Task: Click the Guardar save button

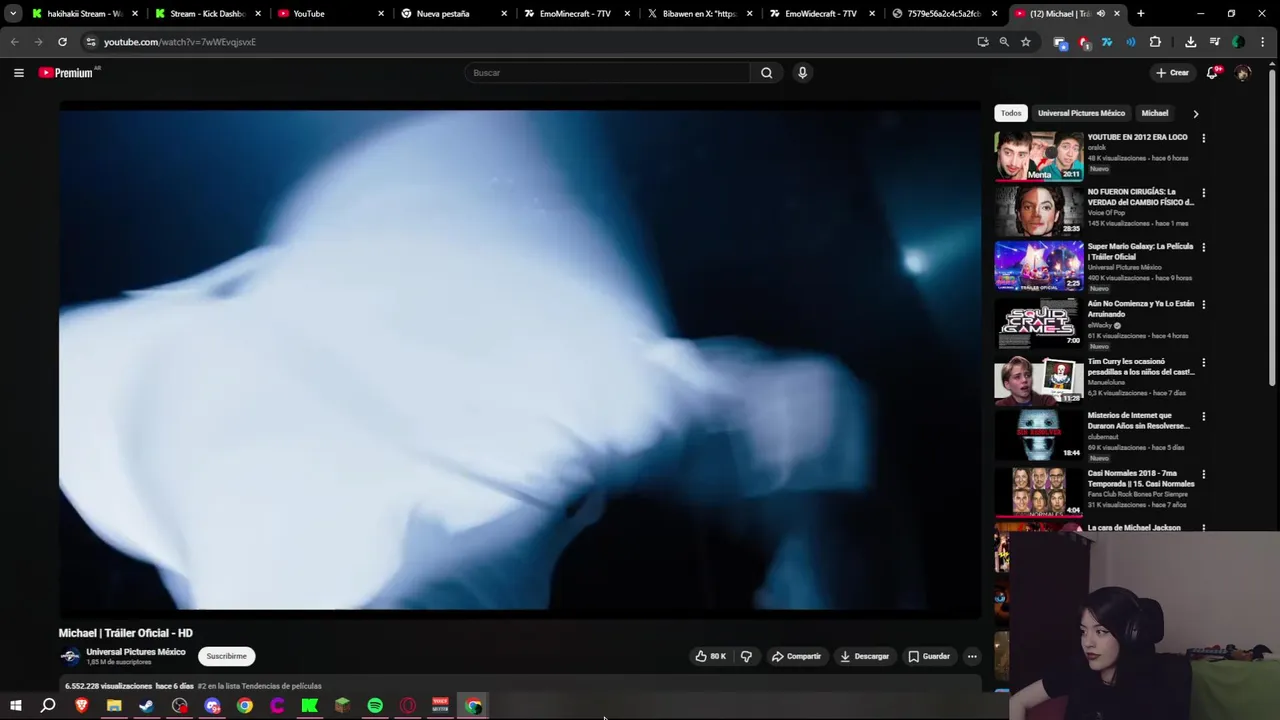Action: (929, 656)
